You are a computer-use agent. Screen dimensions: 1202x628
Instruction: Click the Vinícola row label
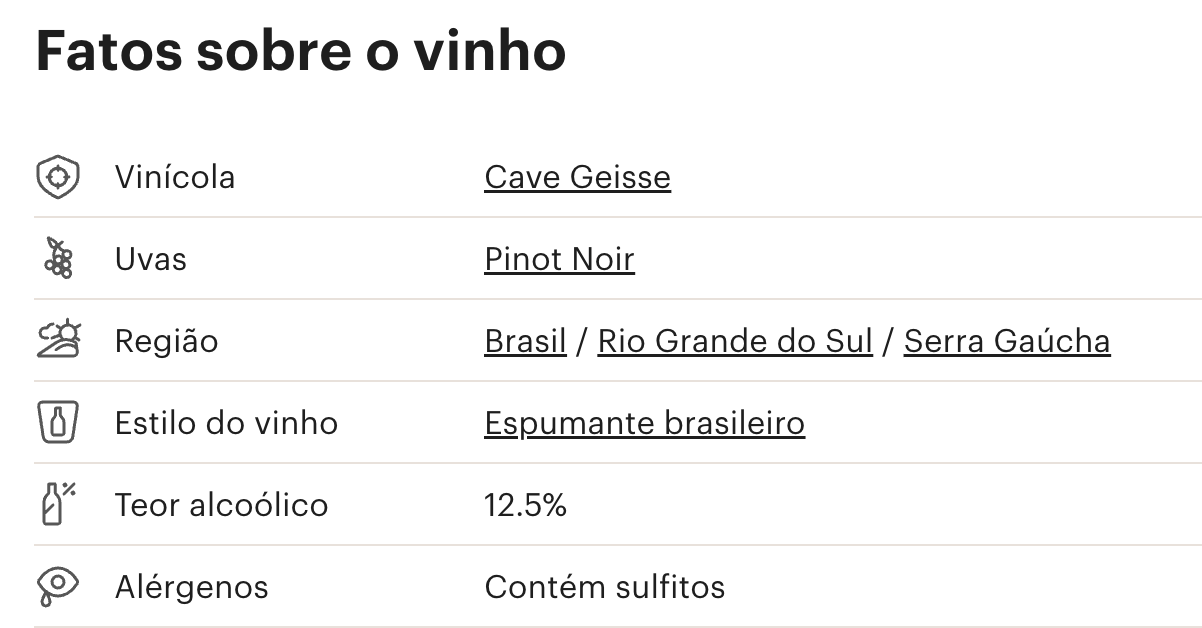tap(175, 177)
